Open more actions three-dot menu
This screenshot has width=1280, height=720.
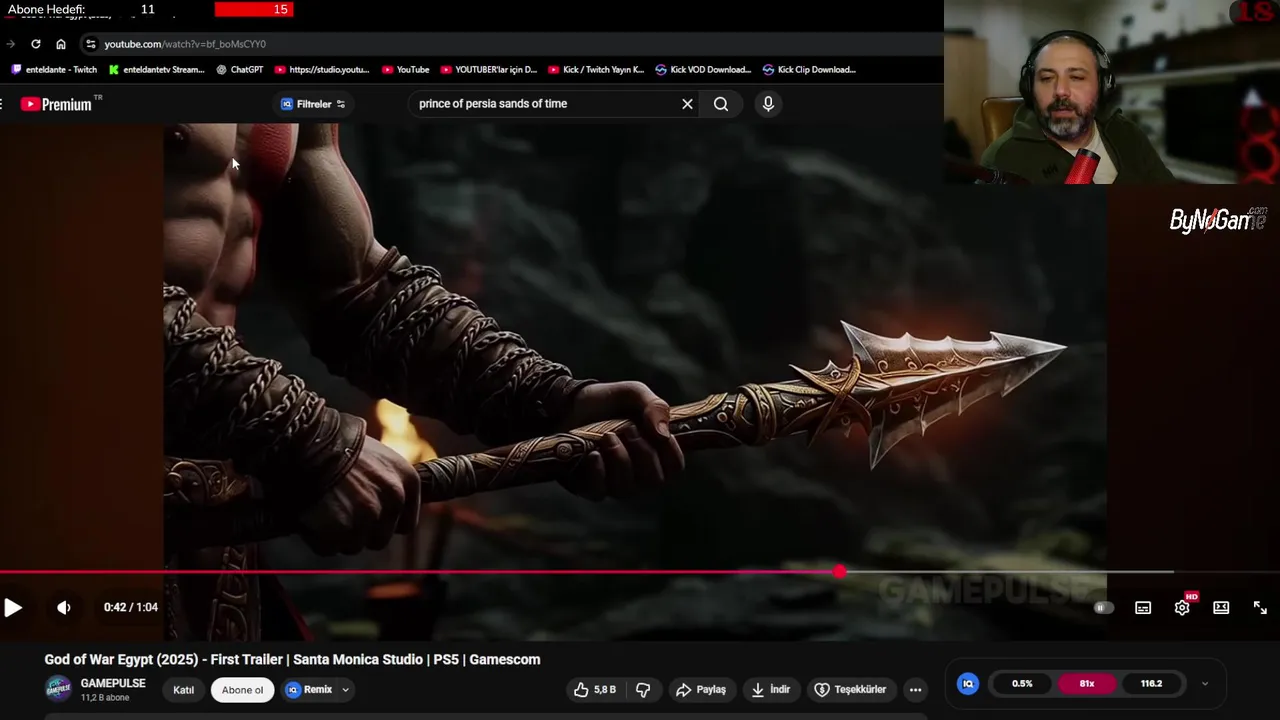[915, 689]
